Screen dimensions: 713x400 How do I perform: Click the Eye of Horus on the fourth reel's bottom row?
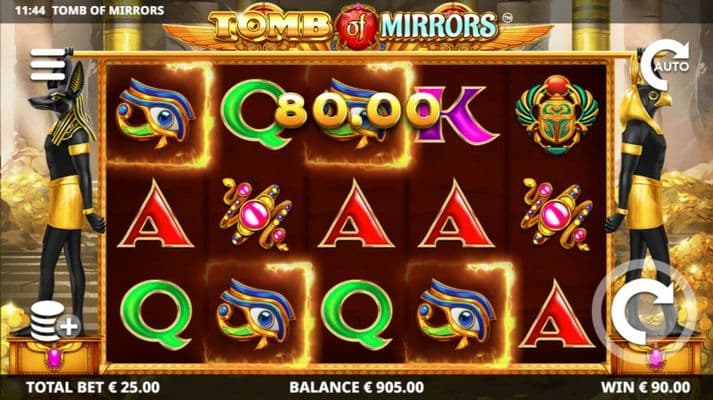tap(457, 315)
